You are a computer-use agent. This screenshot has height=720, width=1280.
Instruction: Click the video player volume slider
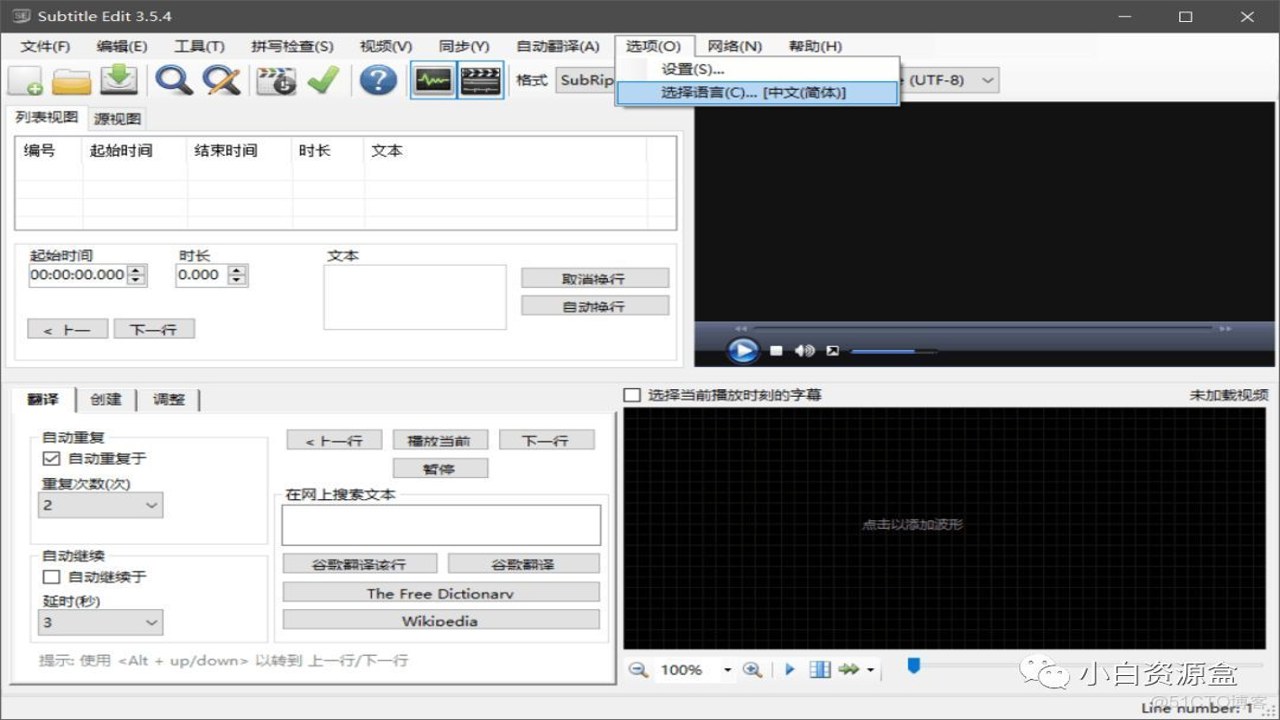893,351
